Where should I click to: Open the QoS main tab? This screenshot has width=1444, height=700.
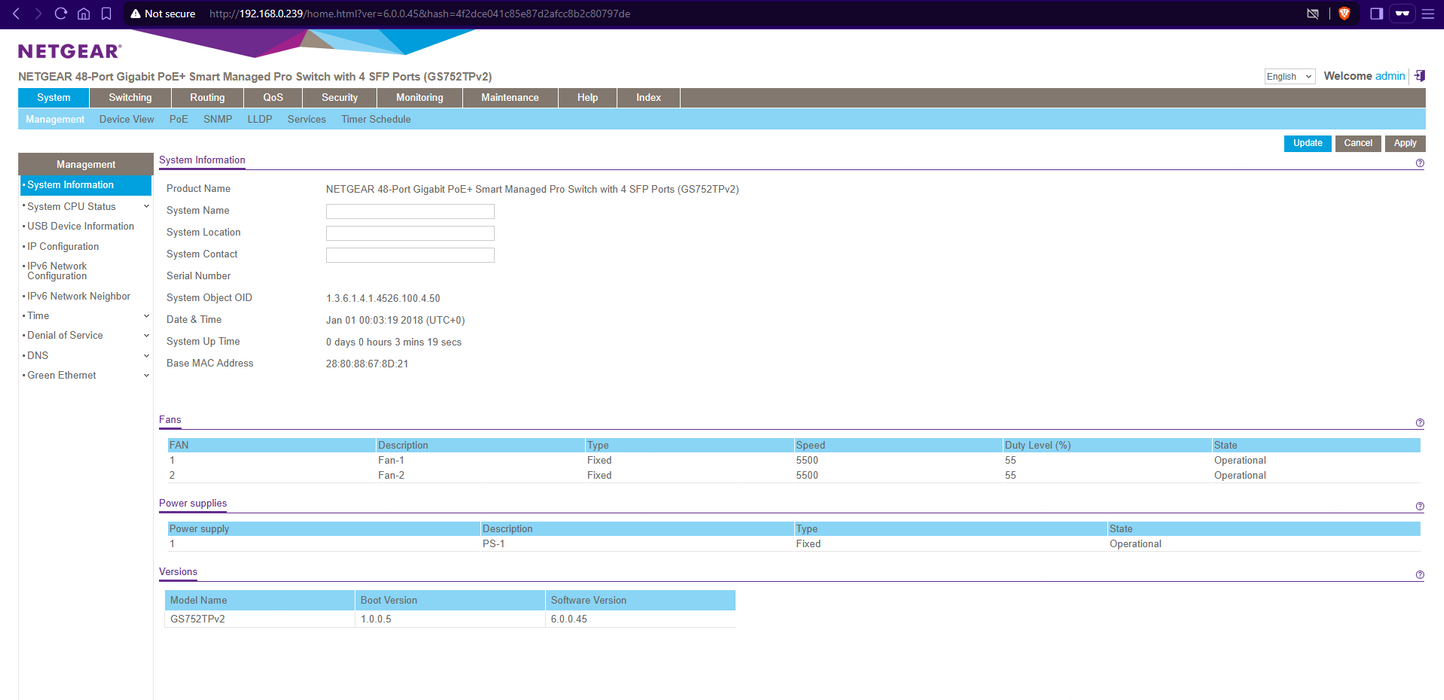273,97
